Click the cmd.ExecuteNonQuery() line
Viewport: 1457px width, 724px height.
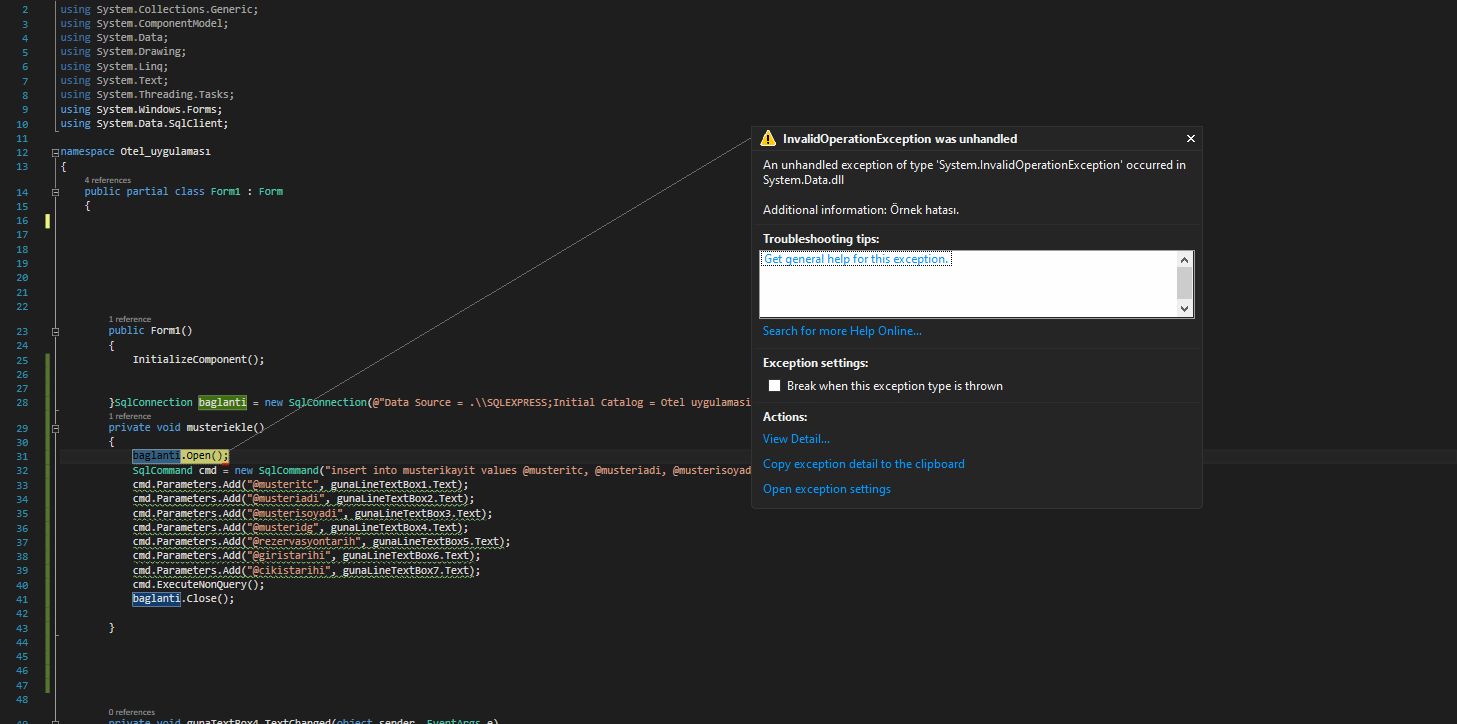click(x=191, y=585)
